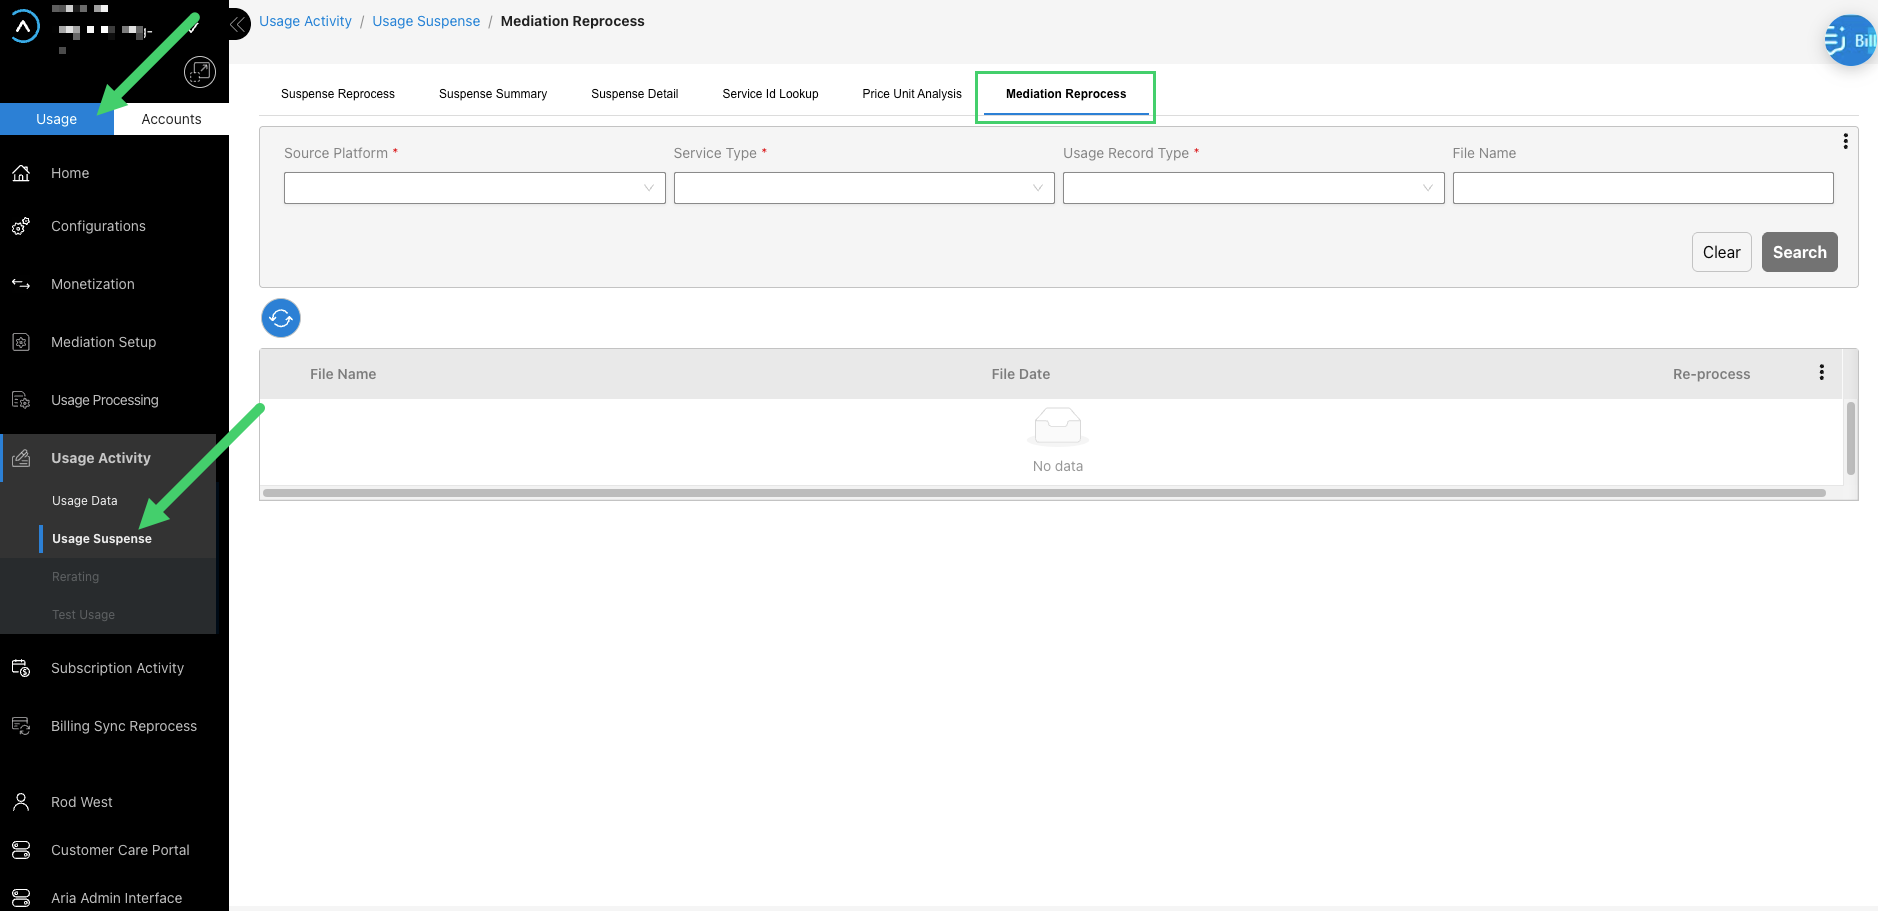
Task: Collapse the sidebar with the chevron button
Action: pyautogui.click(x=239, y=24)
